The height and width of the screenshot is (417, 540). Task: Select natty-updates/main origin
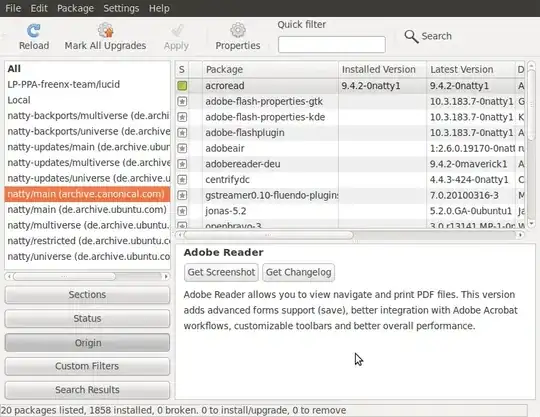click(87, 147)
